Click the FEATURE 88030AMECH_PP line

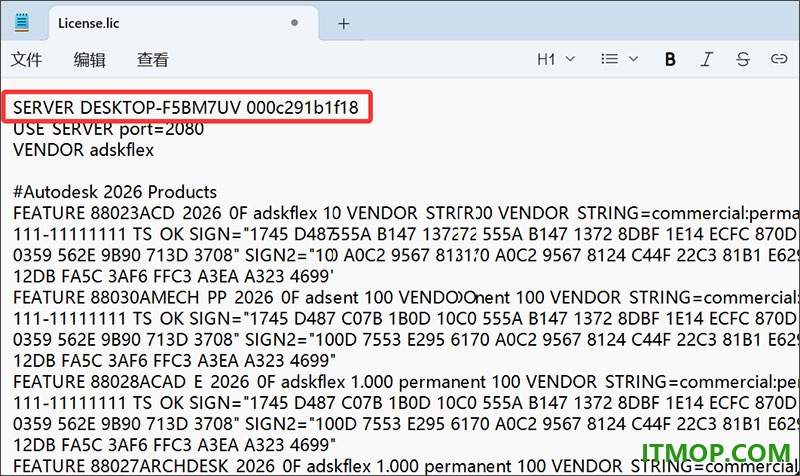point(406,297)
